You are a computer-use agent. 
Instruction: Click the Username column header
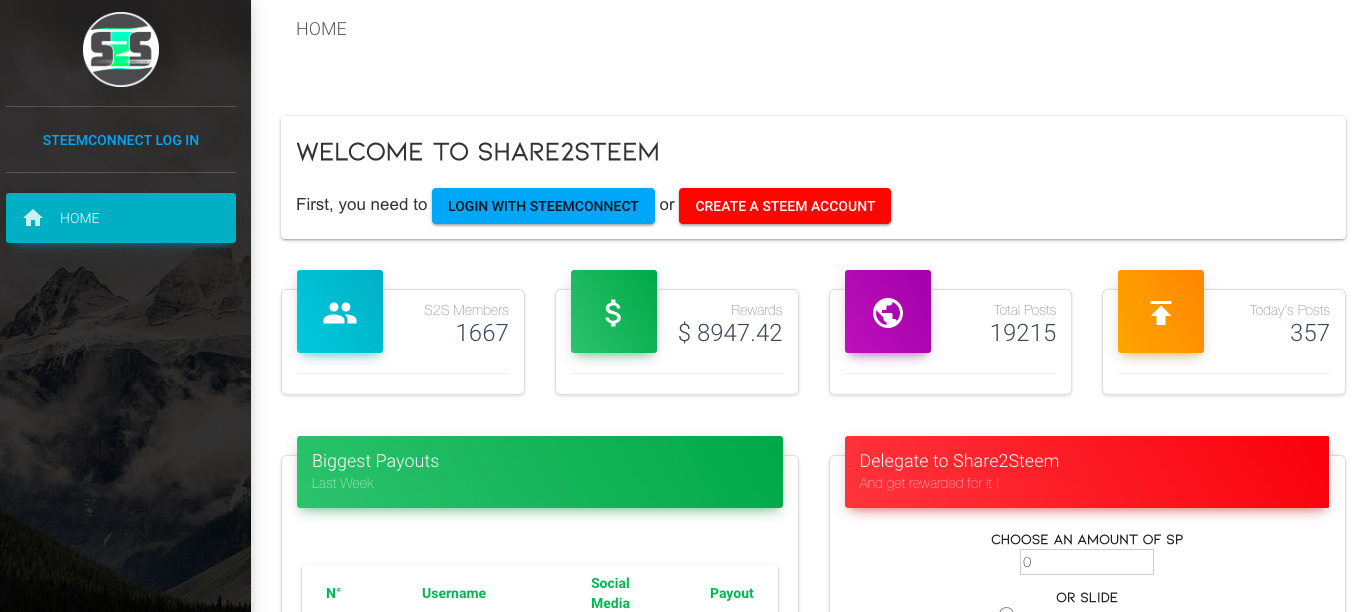pyautogui.click(x=454, y=593)
